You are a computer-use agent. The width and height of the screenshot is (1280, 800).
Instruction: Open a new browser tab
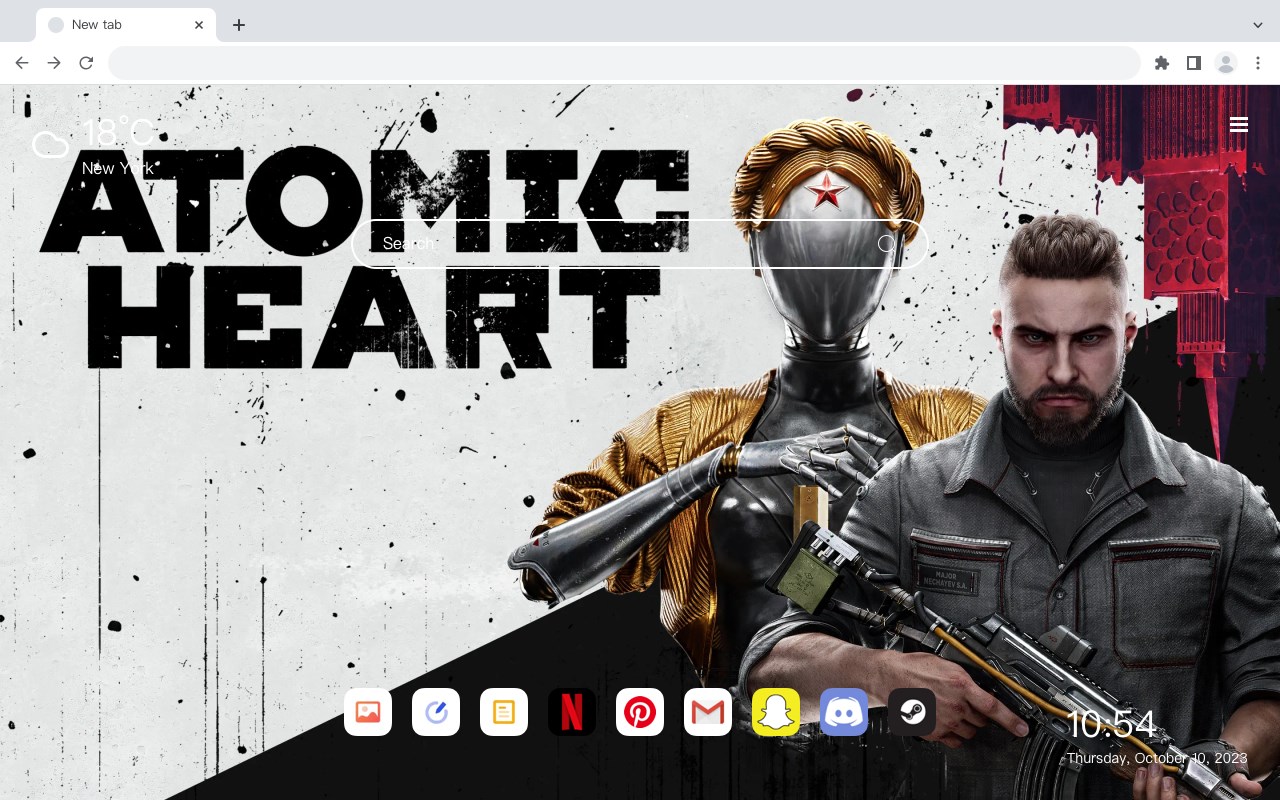tap(238, 25)
